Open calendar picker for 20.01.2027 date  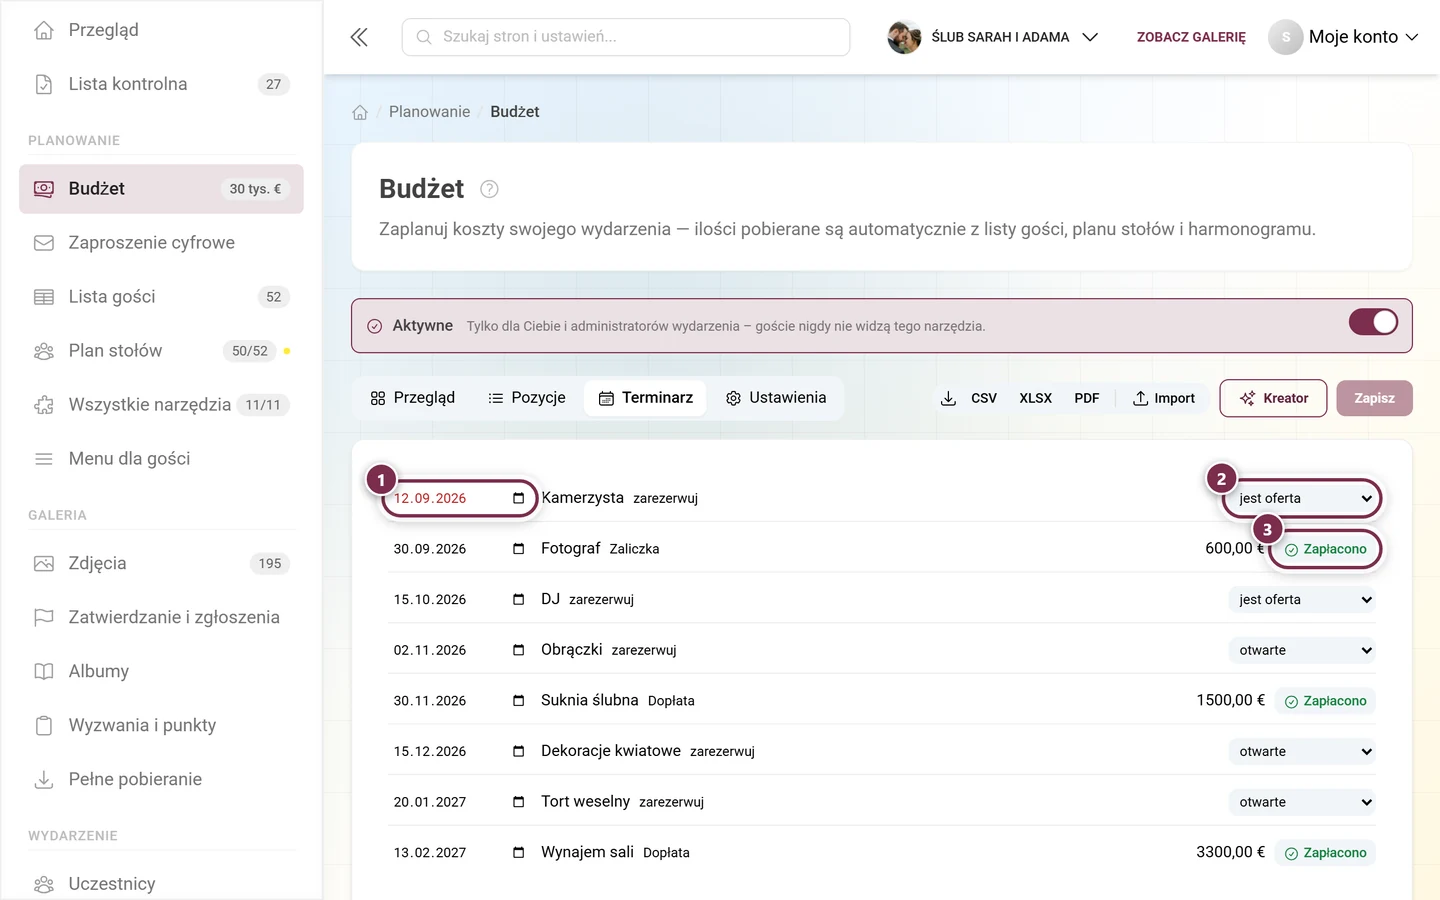pyautogui.click(x=518, y=802)
